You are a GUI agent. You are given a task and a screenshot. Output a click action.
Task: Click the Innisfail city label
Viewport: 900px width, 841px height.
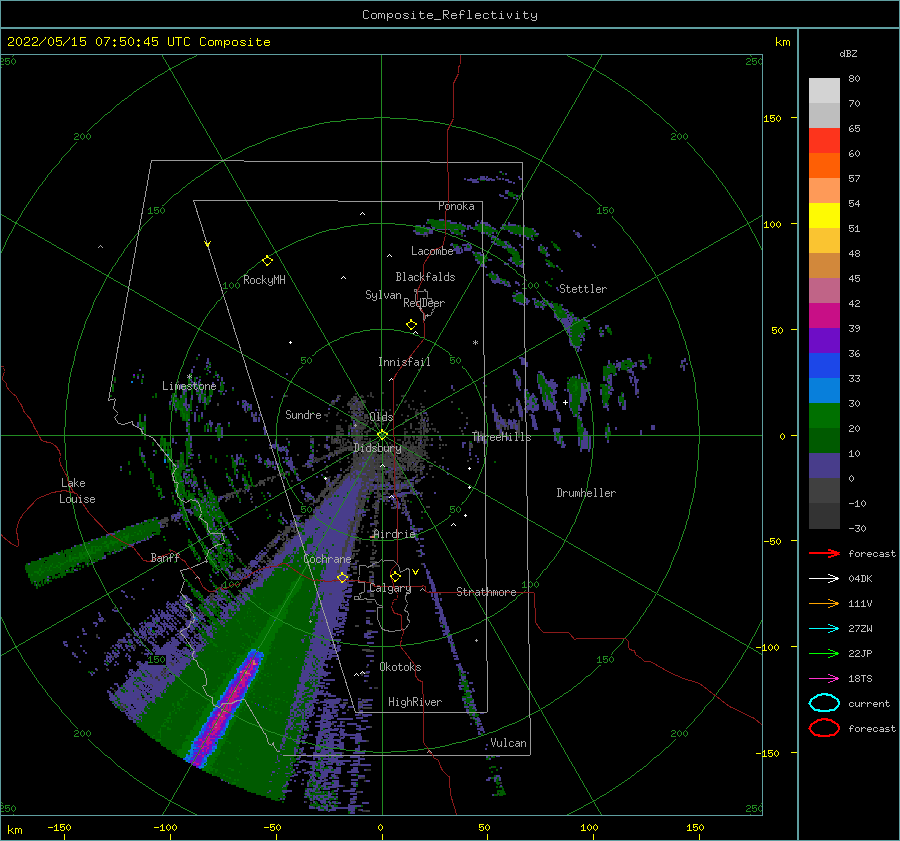pyautogui.click(x=404, y=362)
